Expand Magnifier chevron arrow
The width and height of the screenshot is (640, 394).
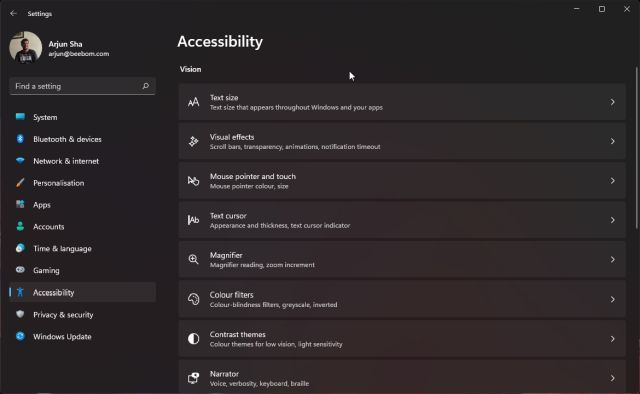tap(613, 259)
